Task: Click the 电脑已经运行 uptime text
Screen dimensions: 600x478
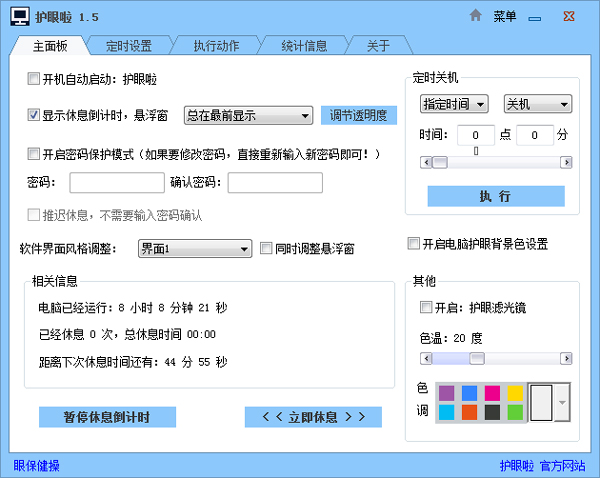Action: (132, 308)
